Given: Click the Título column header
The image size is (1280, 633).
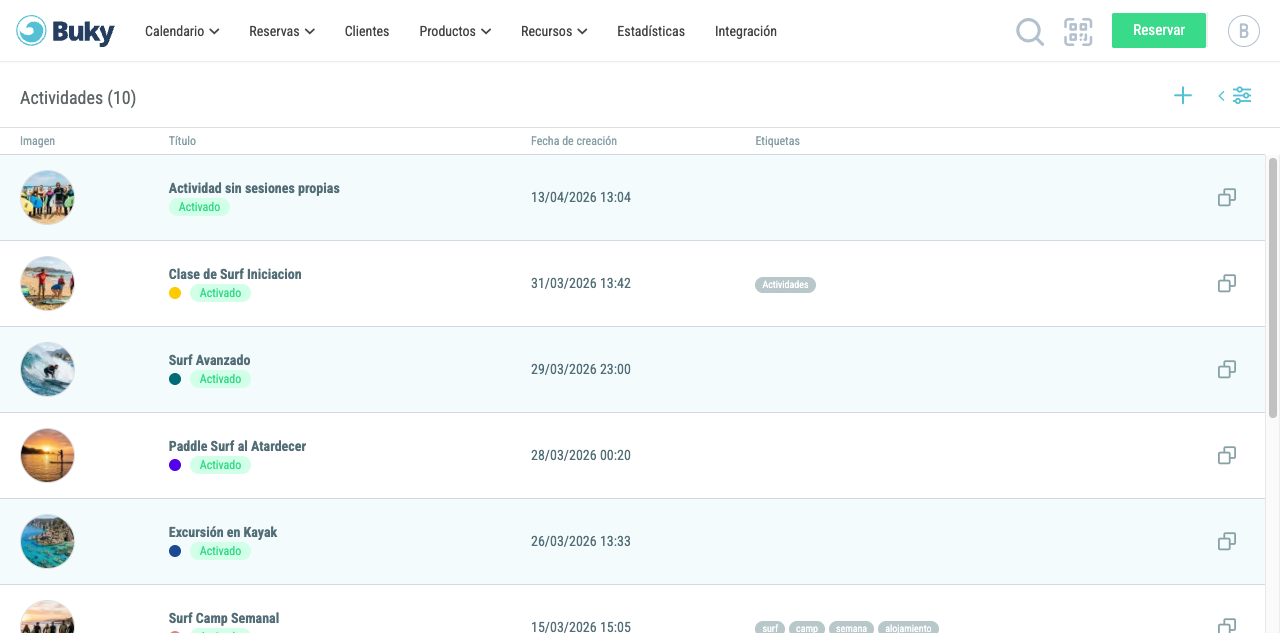Looking at the screenshot, I should click(x=182, y=141).
